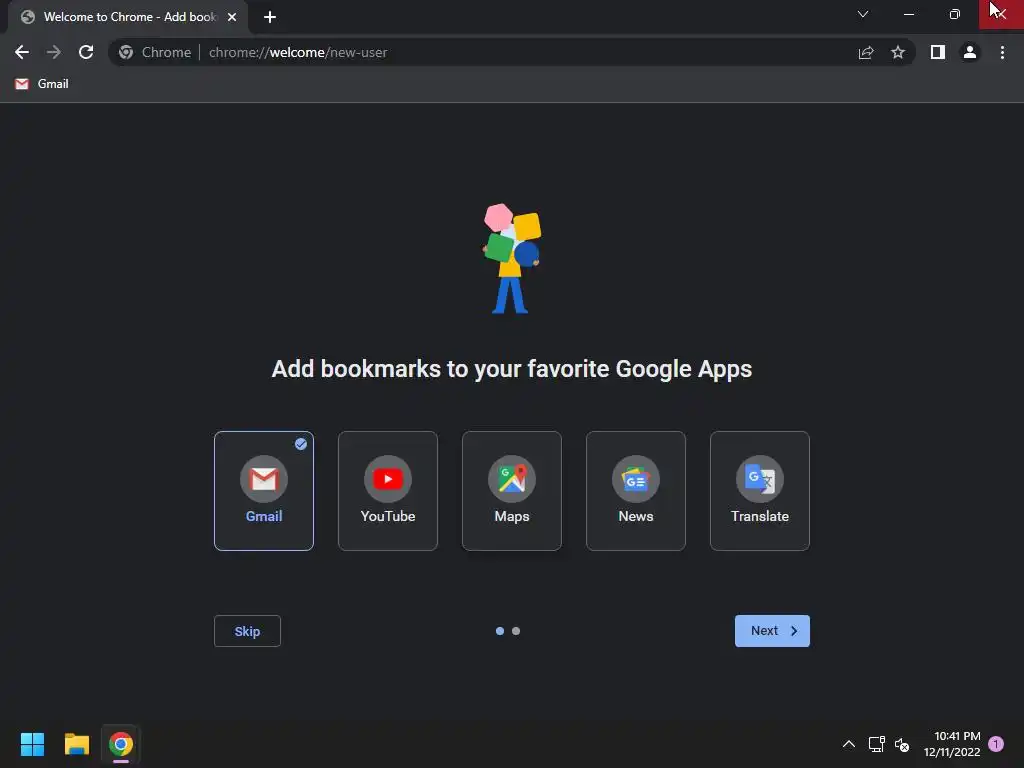Click the second page indicator dot

(x=516, y=631)
